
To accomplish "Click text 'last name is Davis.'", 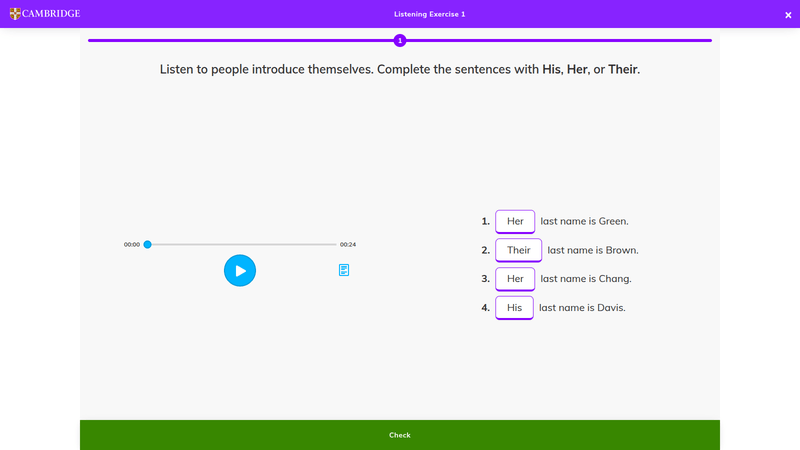I will (582, 308).
